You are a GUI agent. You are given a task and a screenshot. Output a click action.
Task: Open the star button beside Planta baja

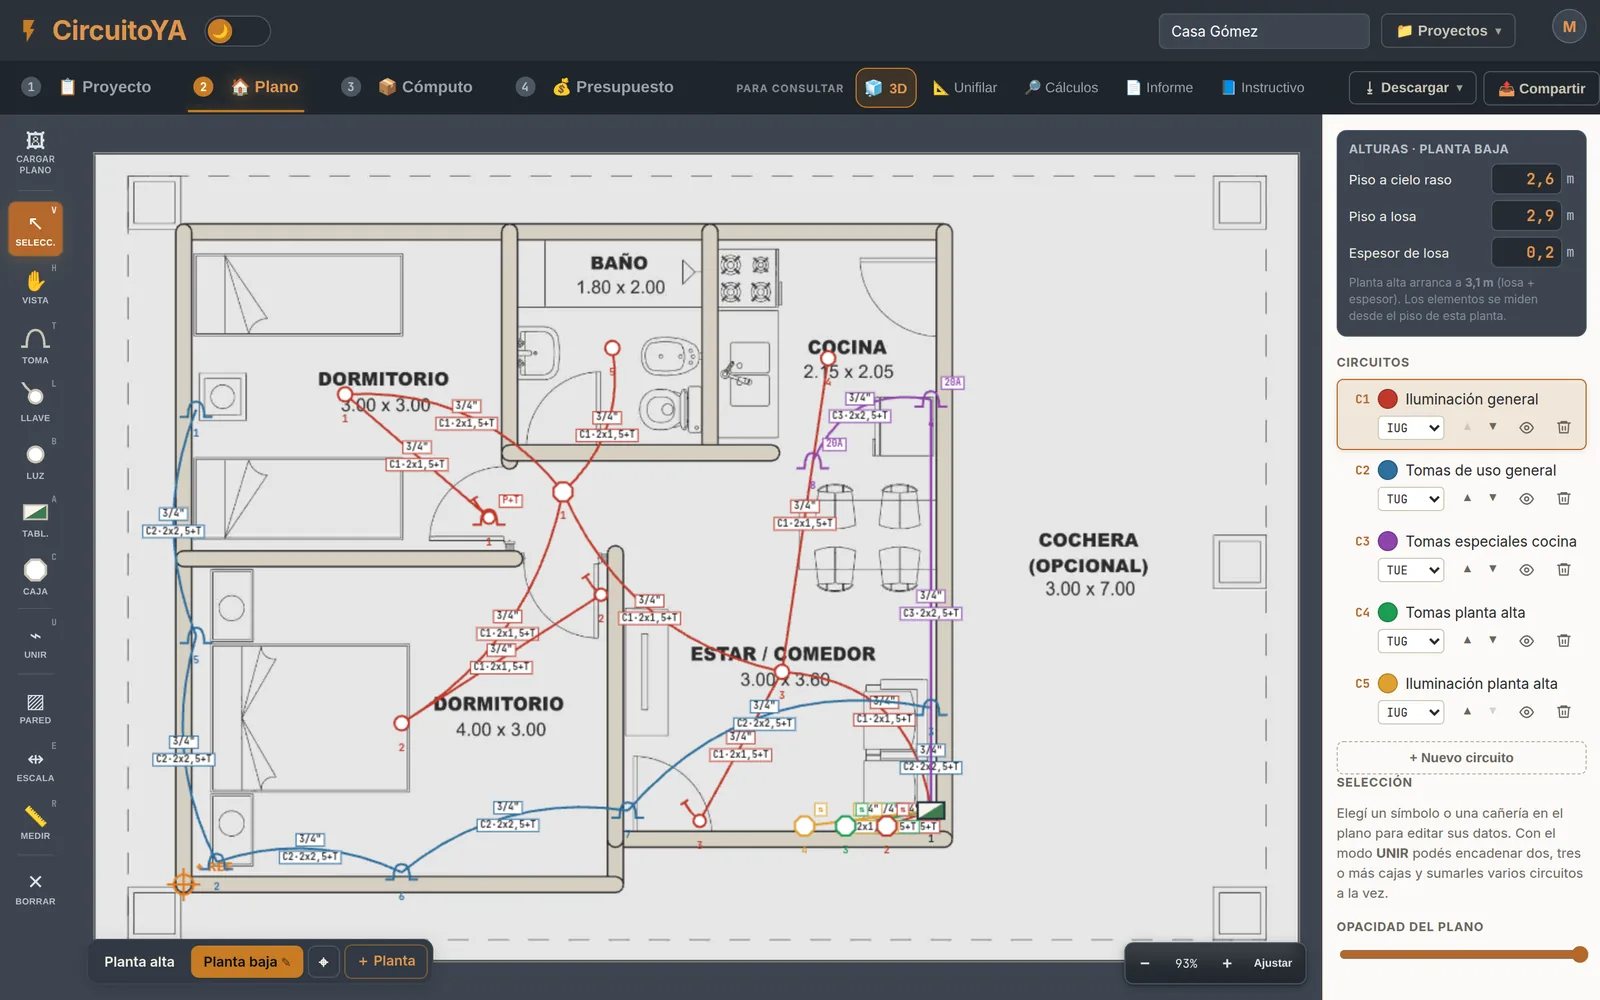[323, 962]
